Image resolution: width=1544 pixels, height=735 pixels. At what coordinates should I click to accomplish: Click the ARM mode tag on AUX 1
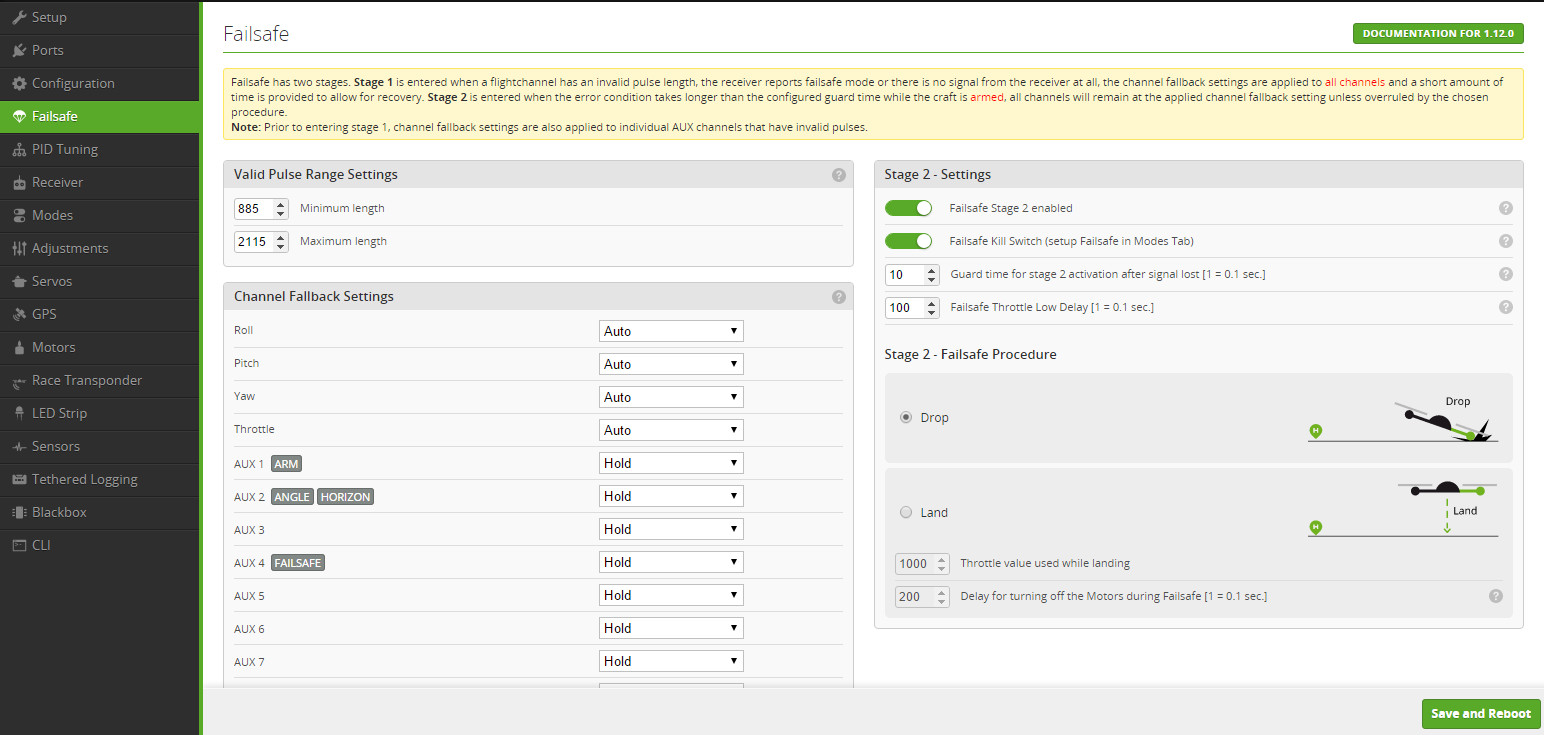pyautogui.click(x=286, y=464)
